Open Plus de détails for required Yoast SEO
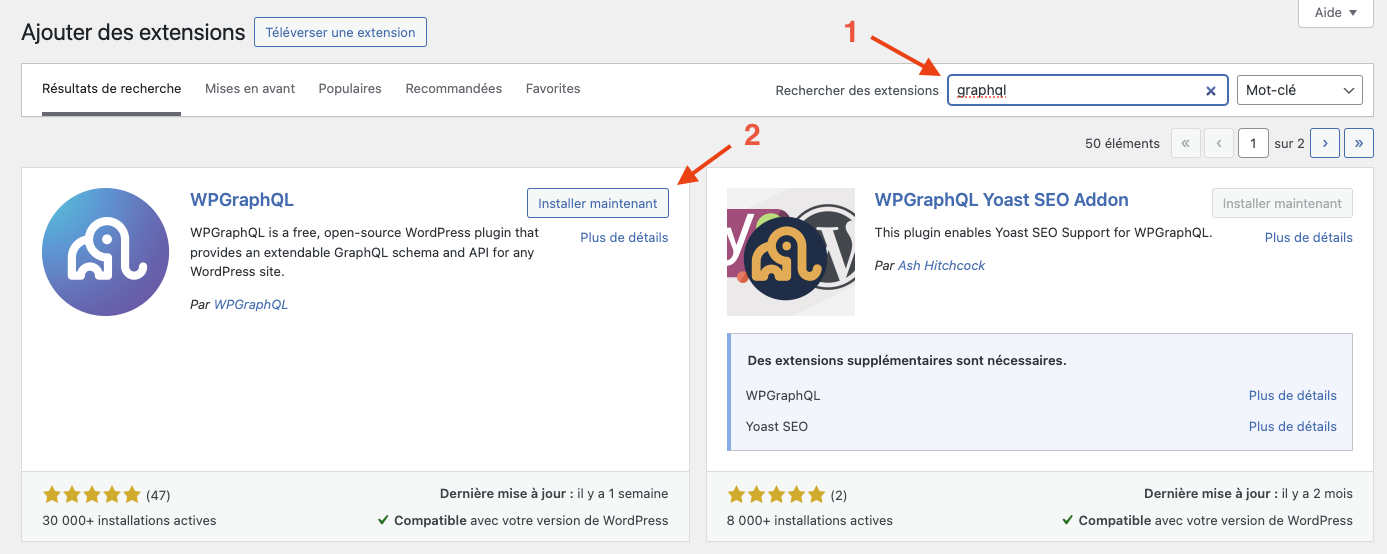This screenshot has height=554, width=1387. point(1292,426)
